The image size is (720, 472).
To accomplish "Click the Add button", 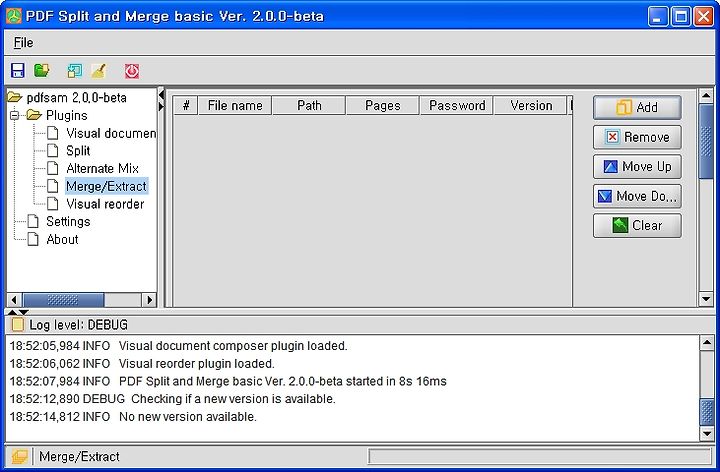I will click(637, 107).
